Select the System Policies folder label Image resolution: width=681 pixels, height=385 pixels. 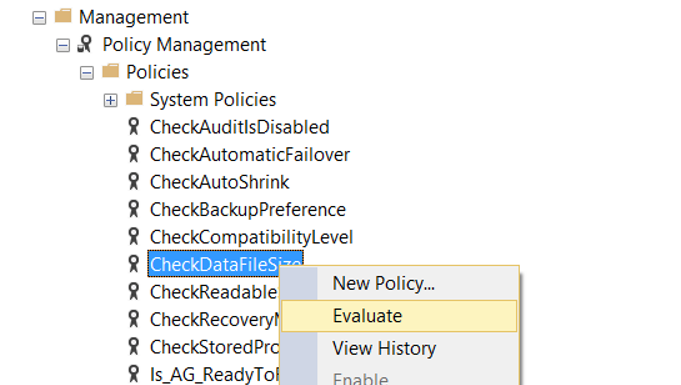[x=213, y=100]
